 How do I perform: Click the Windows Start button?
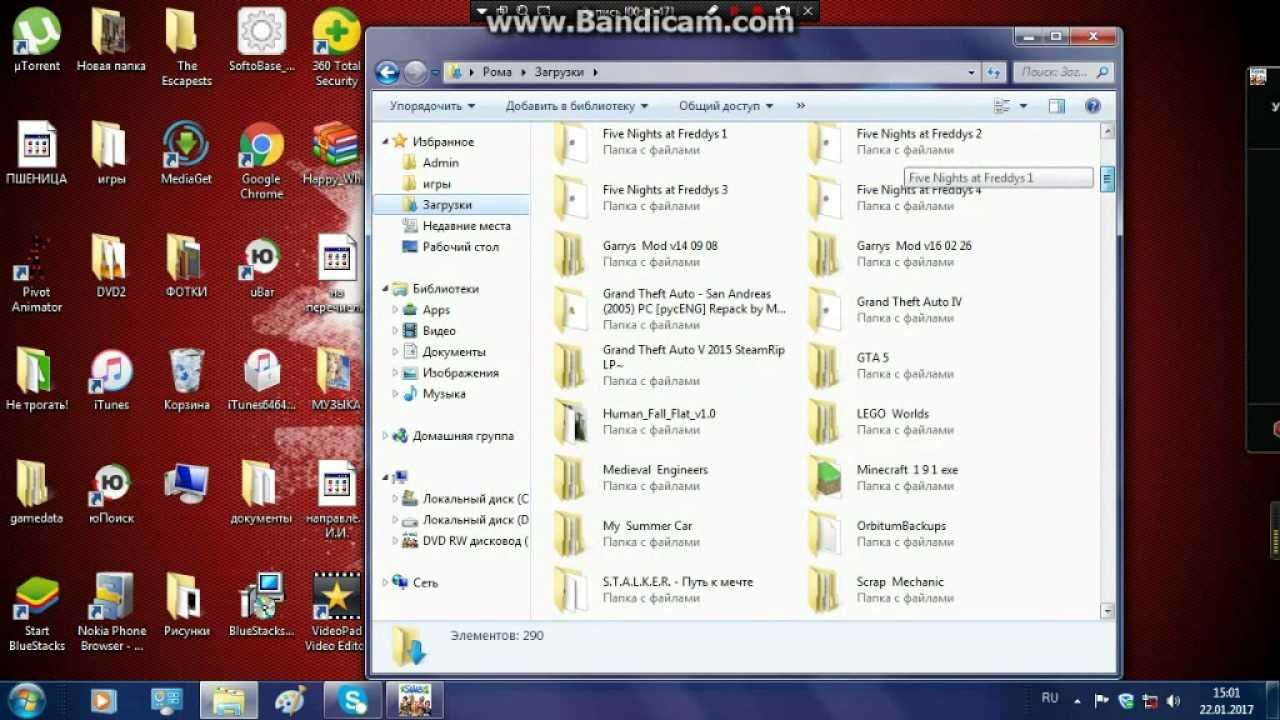click(x=25, y=699)
